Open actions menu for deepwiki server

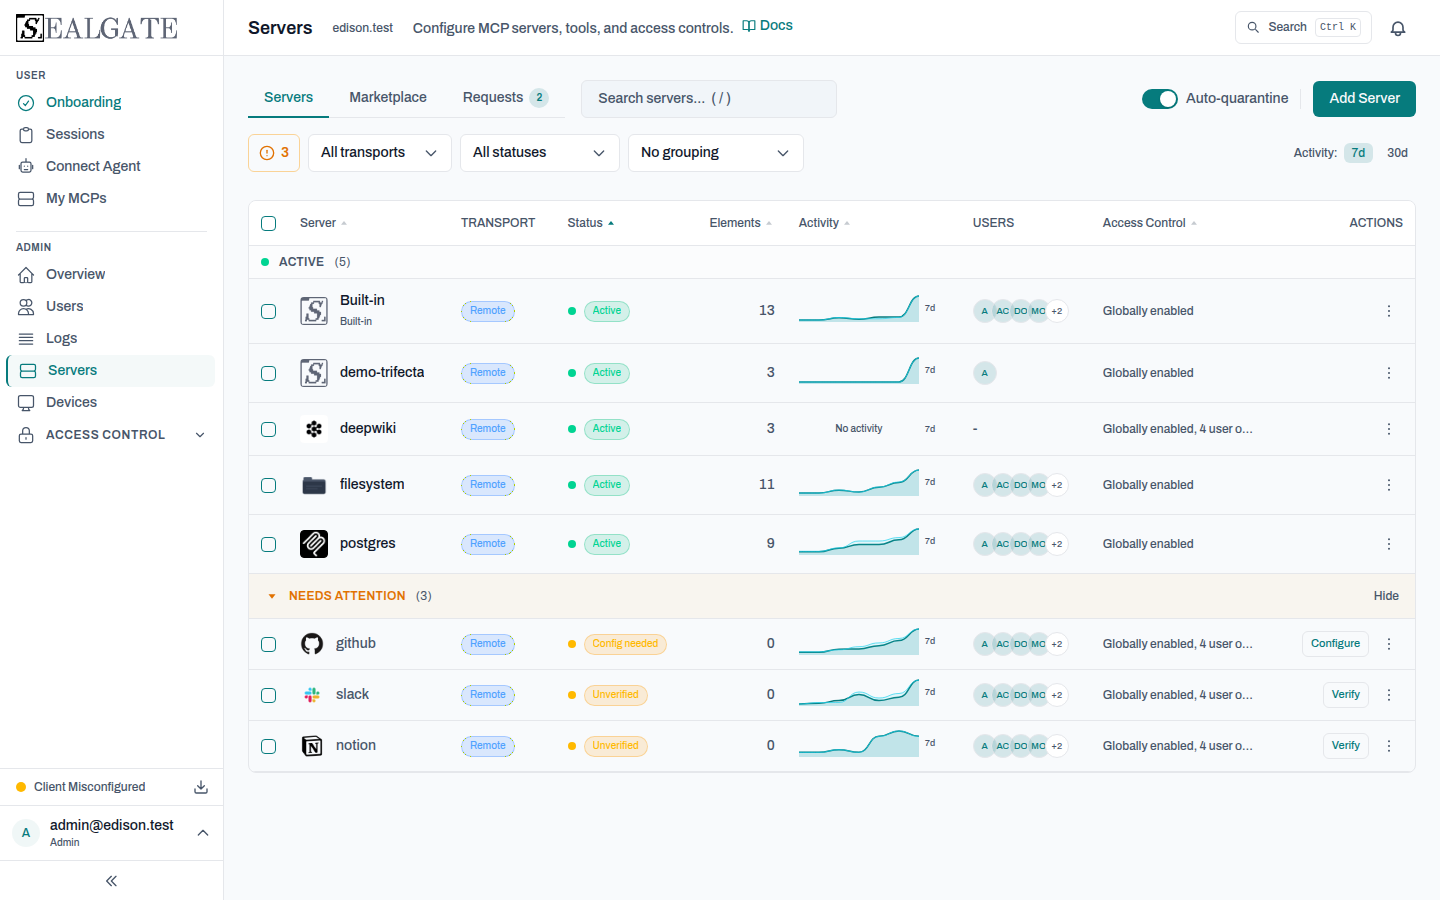(1389, 429)
